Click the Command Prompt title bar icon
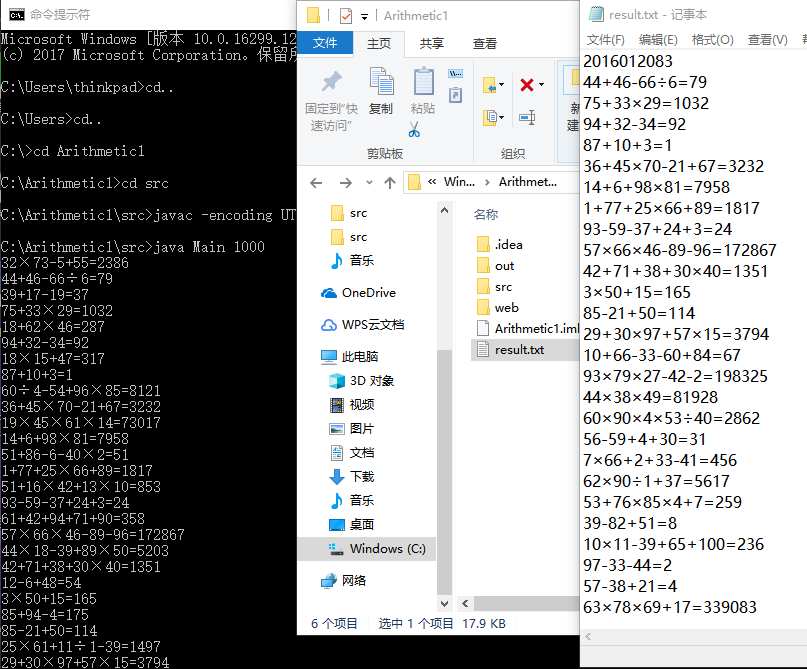 point(17,14)
